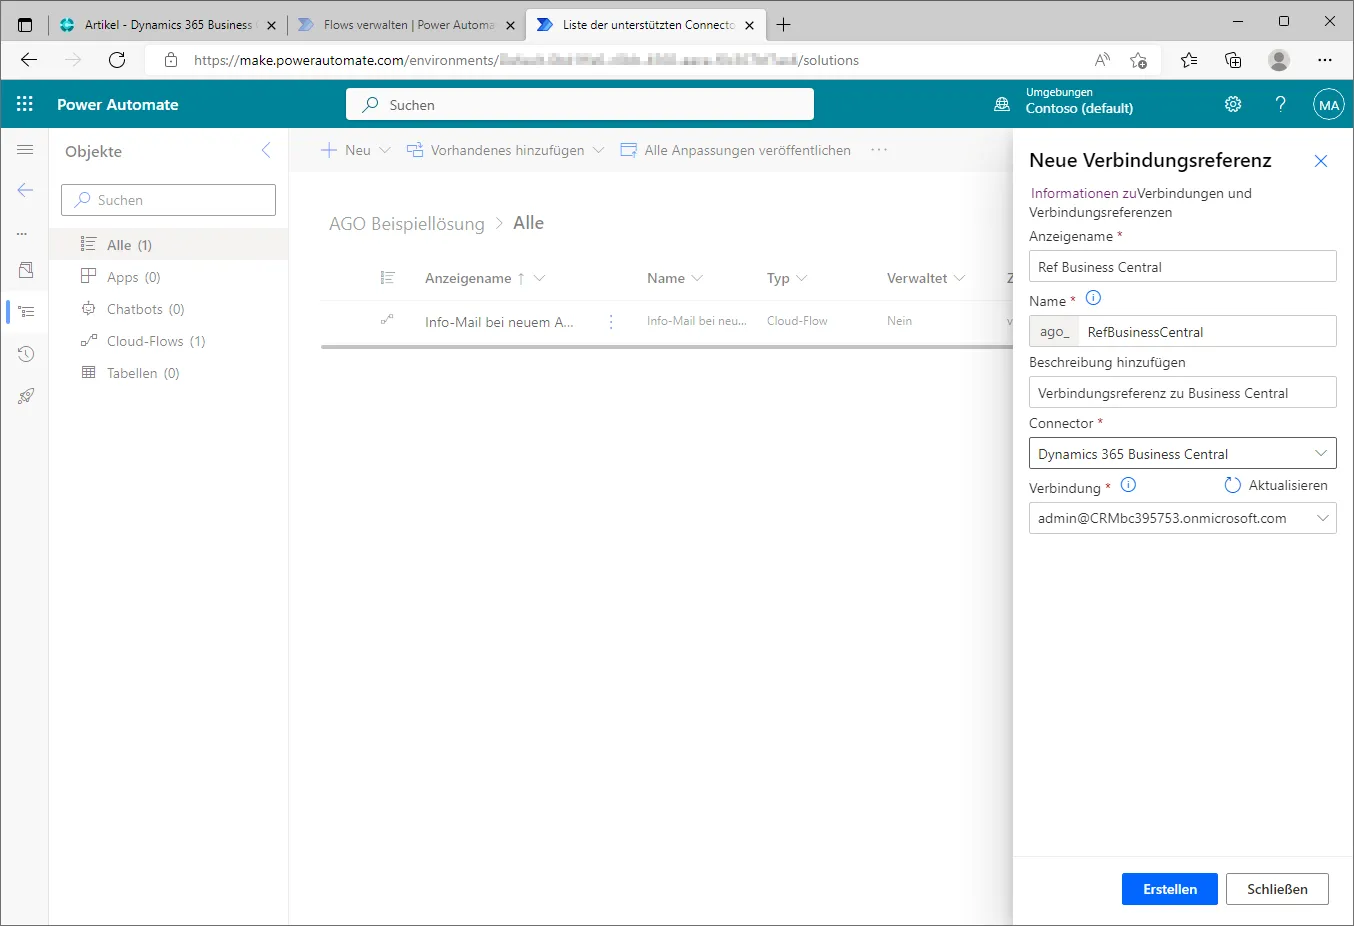Open the settings gear icon

tap(1233, 104)
